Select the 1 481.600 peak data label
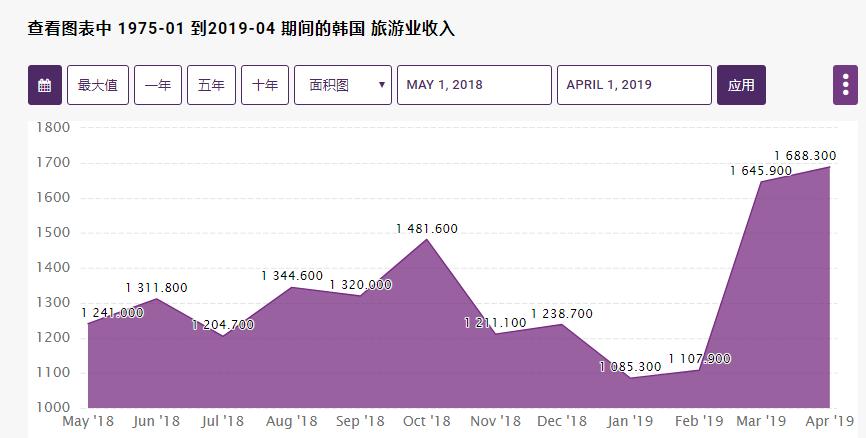This screenshot has height=438, width=866. (427, 229)
